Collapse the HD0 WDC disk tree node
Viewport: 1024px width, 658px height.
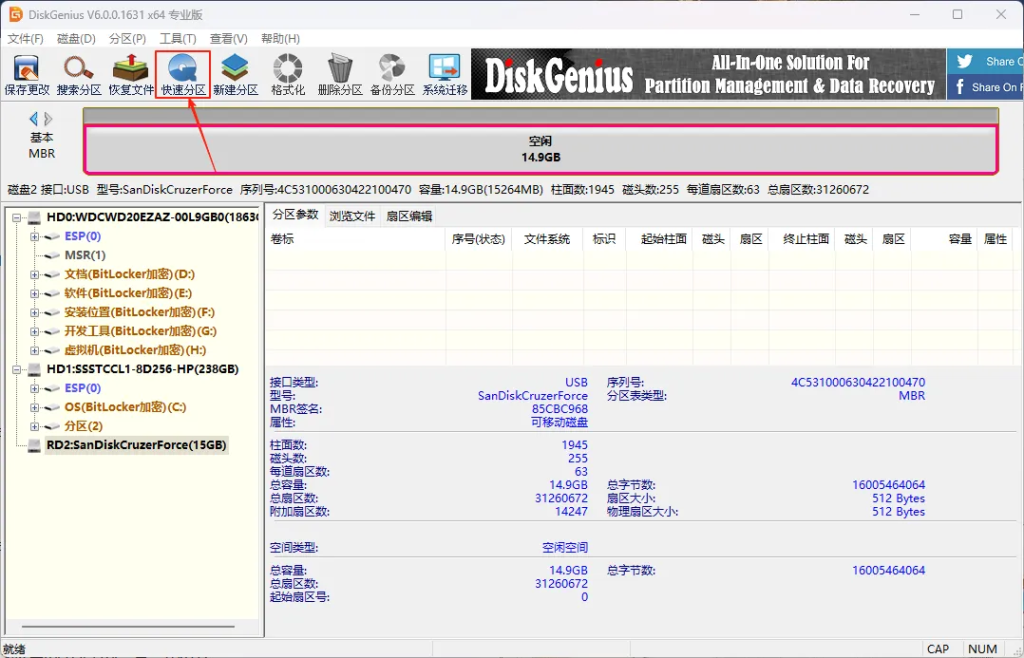coord(17,218)
